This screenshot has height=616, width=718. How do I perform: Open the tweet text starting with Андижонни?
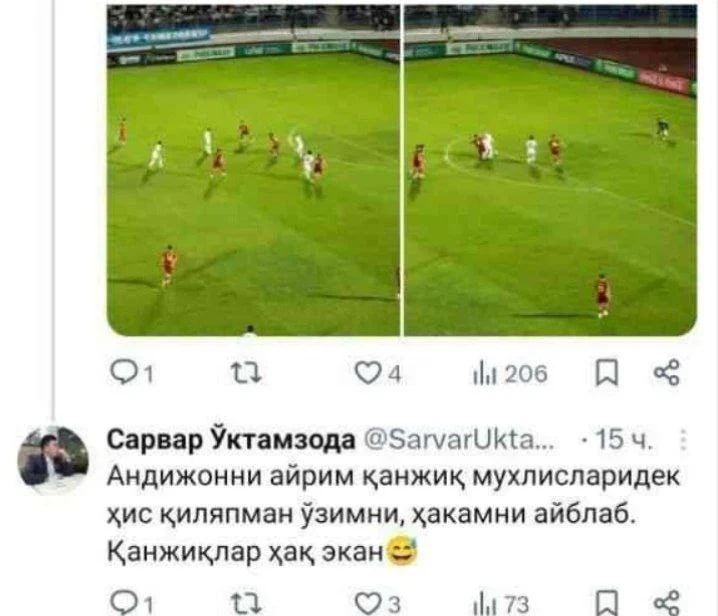click(x=394, y=514)
